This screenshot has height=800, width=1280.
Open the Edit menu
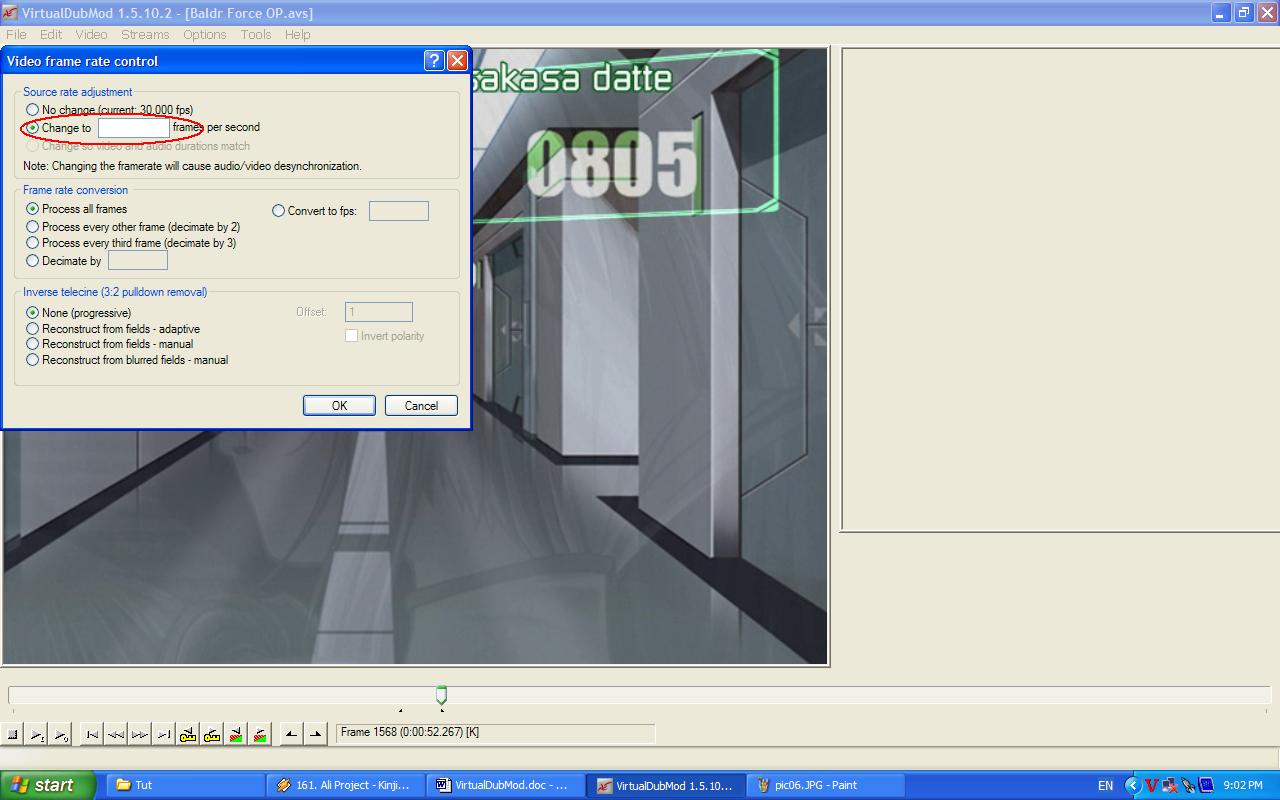coord(51,34)
